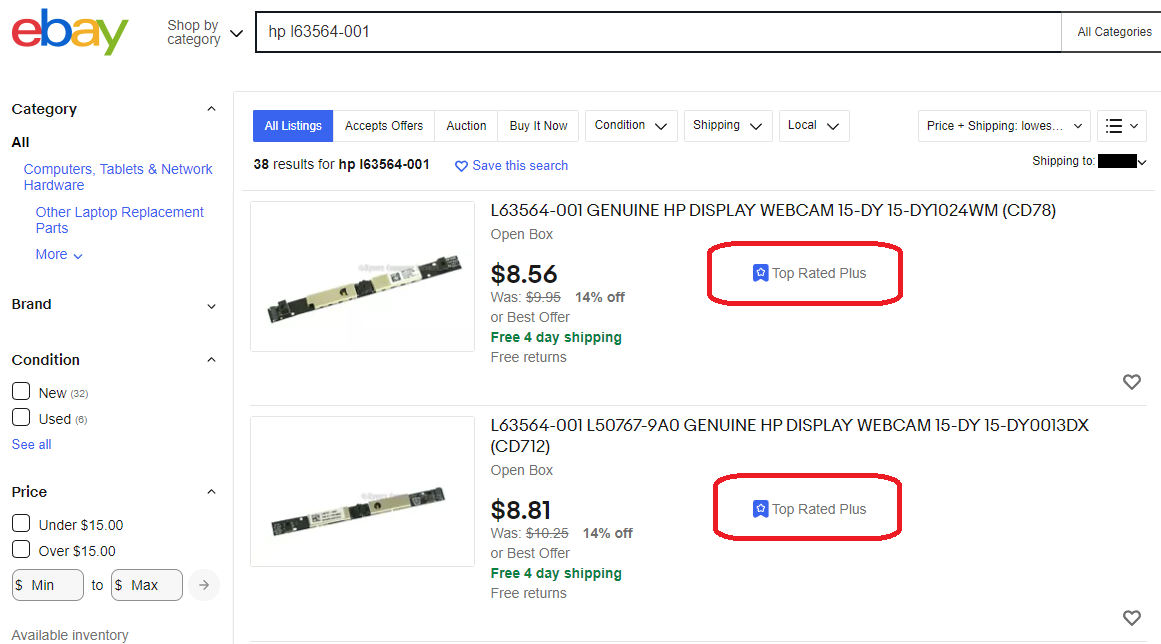Check the Used condition checkbox
This screenshot has width=1161, height=644.
(x=21, y=417)
